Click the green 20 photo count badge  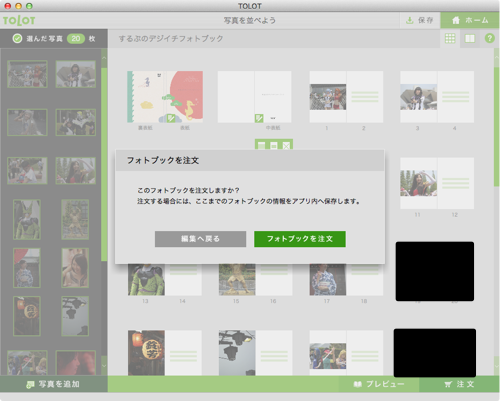click(76, 39)
